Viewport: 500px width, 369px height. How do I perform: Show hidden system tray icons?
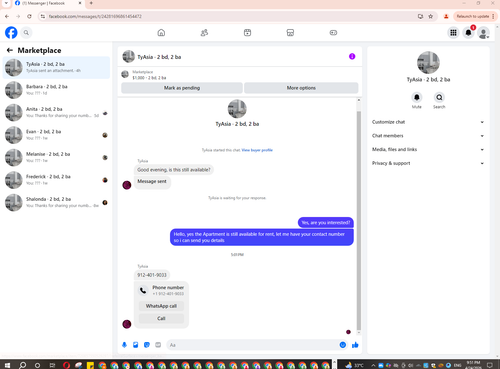coord(373,365)
